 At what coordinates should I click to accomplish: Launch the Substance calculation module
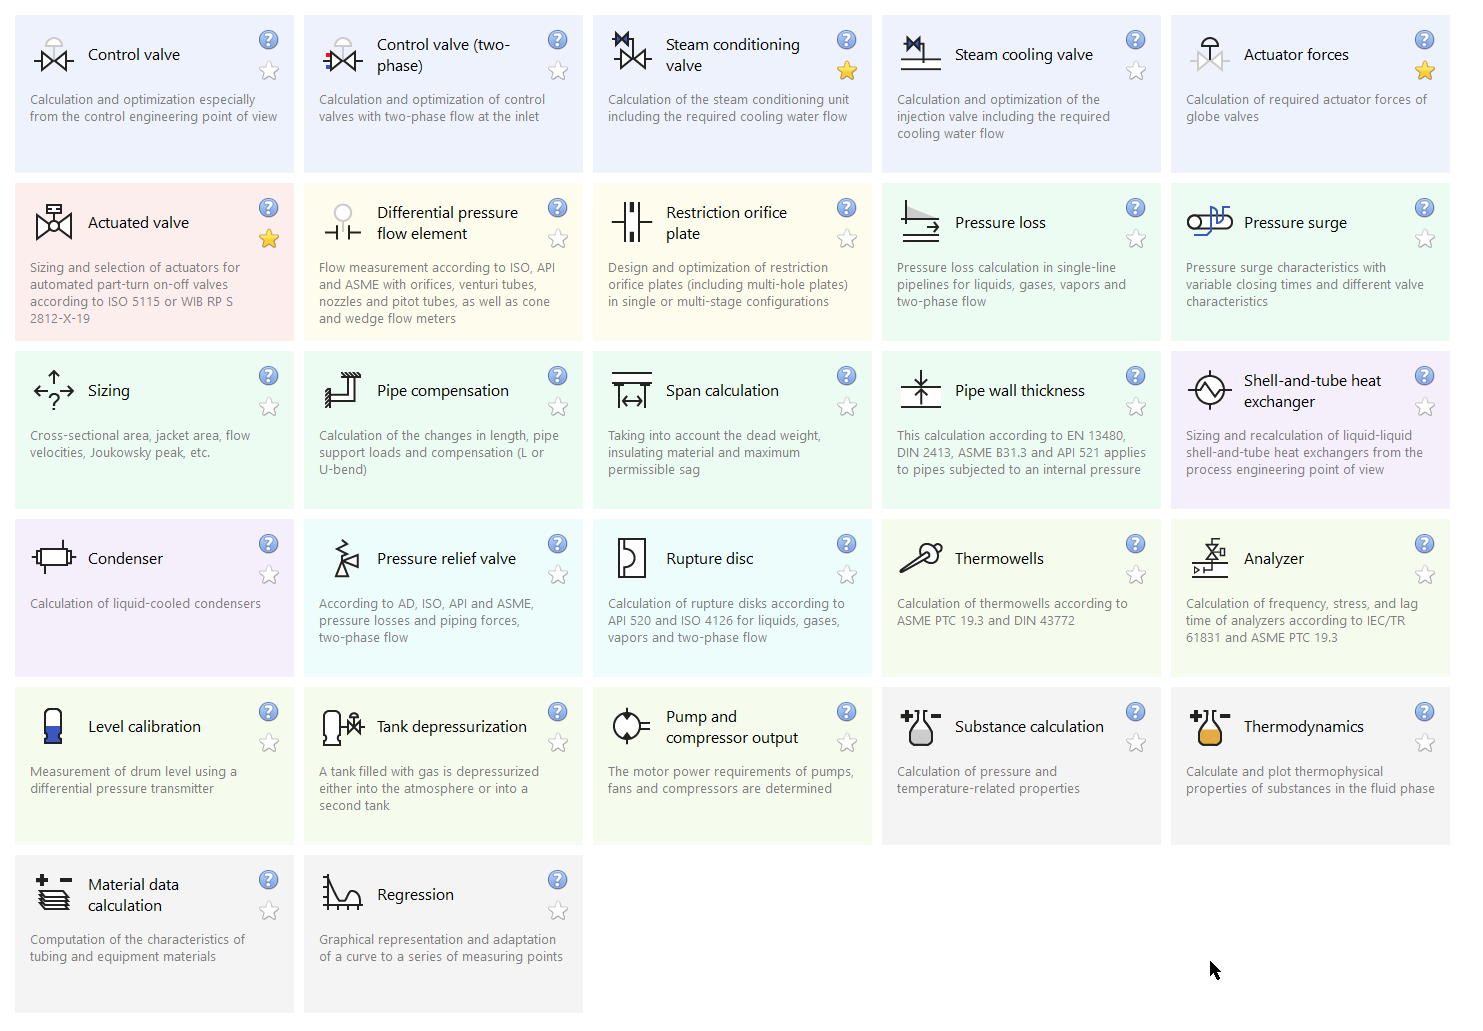tap(1029, 727)
